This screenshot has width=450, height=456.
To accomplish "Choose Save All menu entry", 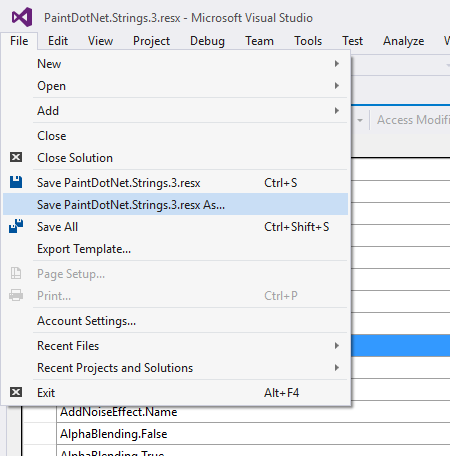I will point(175,227).
